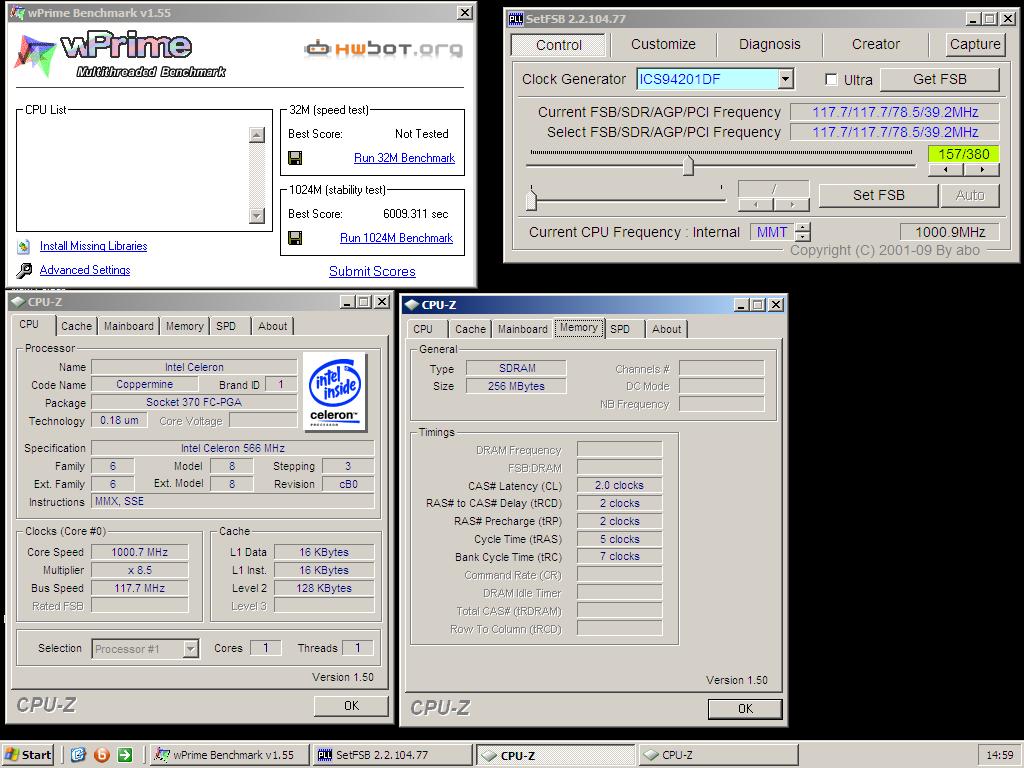This screenshot has width=1024, height=768.
Task: Open the Install Missing Libraries link
Action: point(93,246)
